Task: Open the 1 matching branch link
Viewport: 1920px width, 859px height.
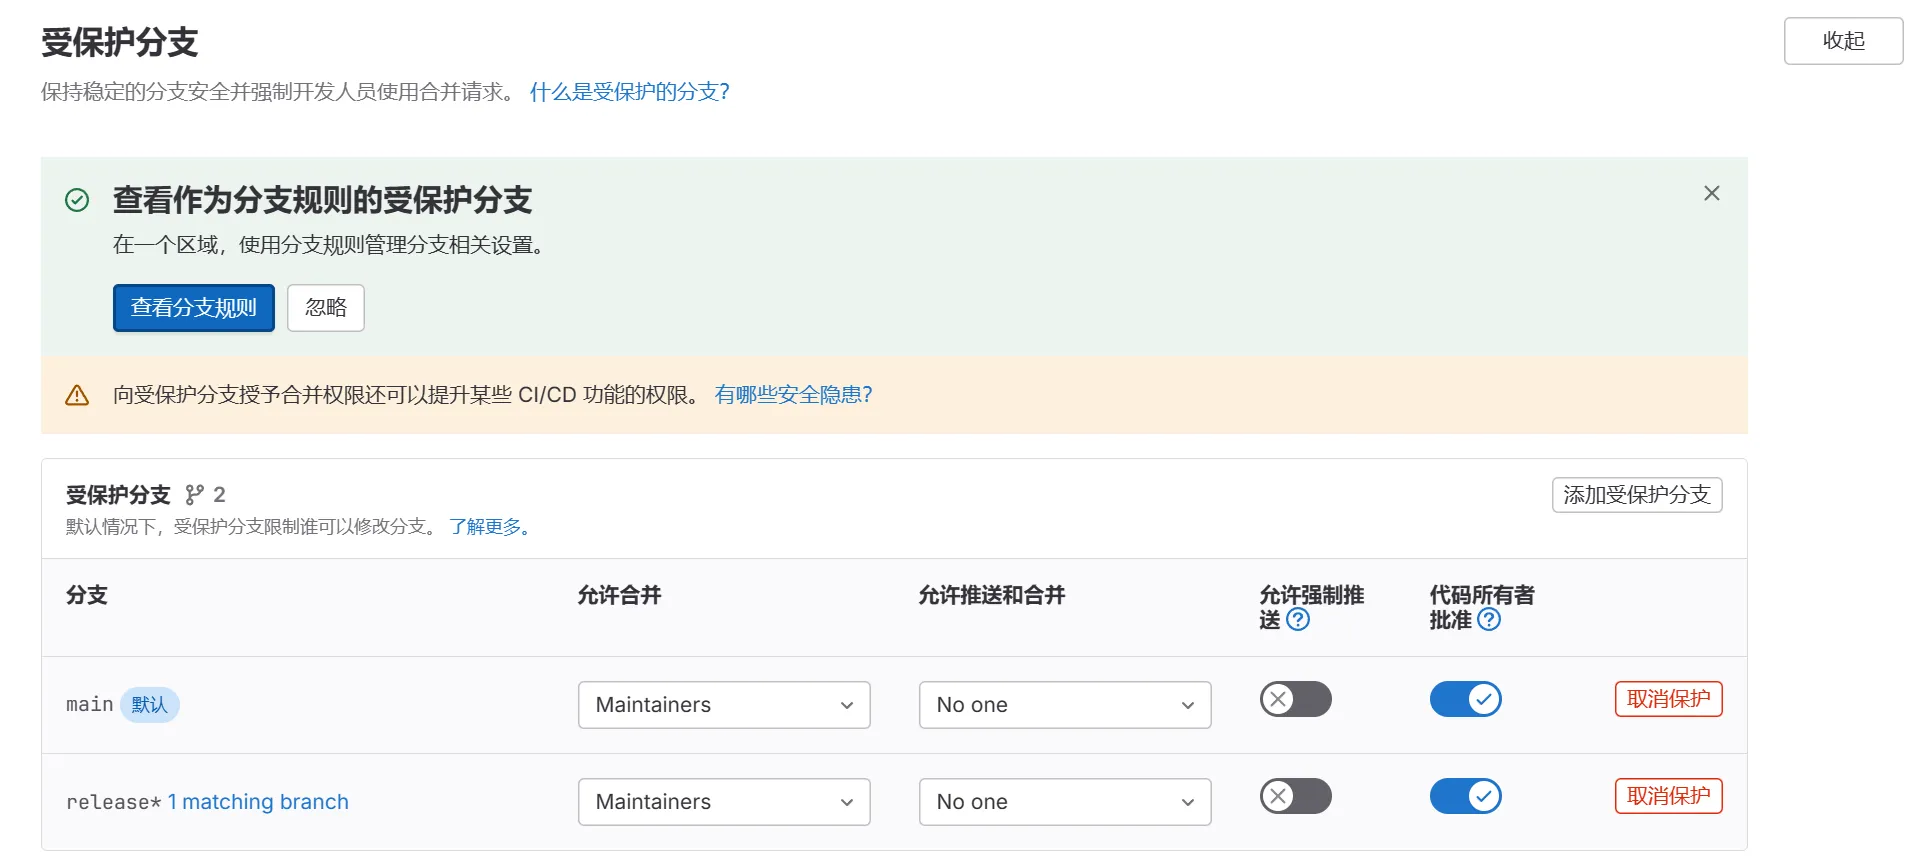Action: tap(258, 802)
